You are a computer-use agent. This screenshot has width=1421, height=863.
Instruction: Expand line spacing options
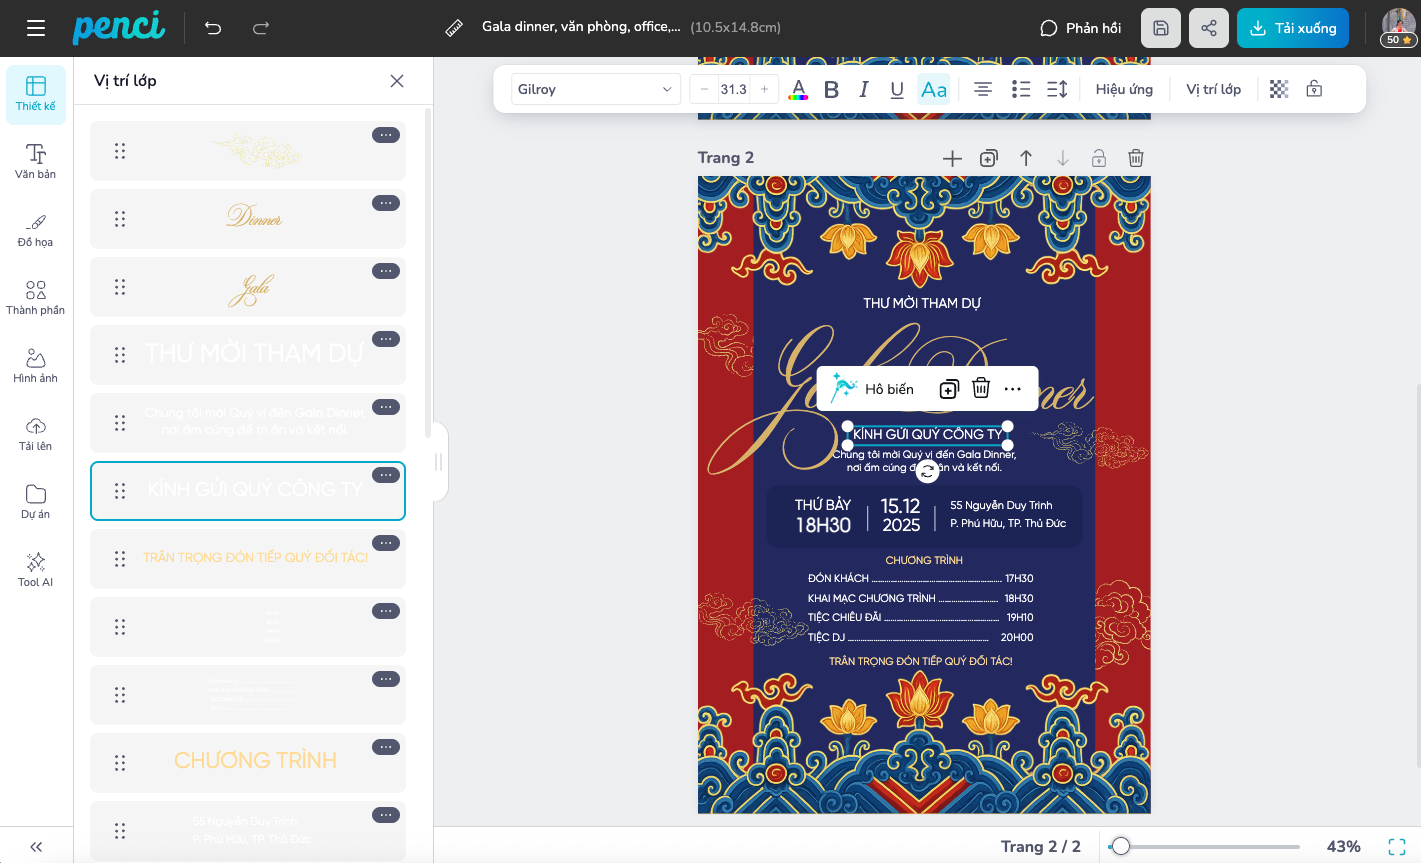pos(1057,89)
